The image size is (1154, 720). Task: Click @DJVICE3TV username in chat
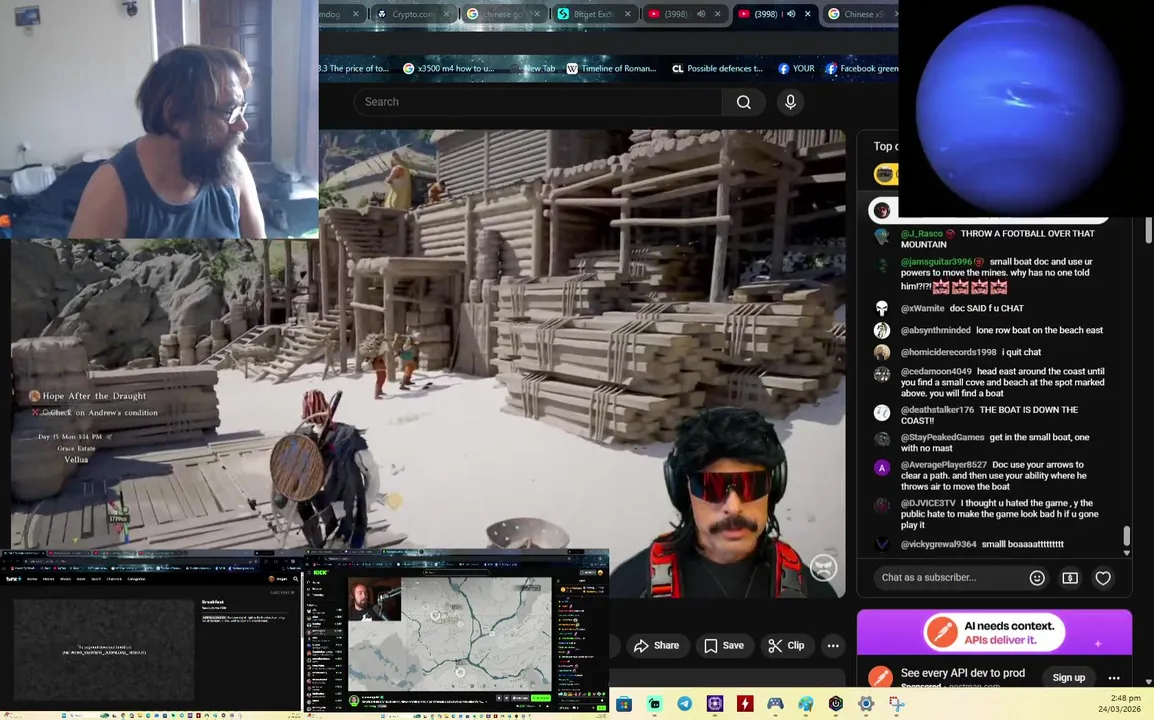[928, 503]
